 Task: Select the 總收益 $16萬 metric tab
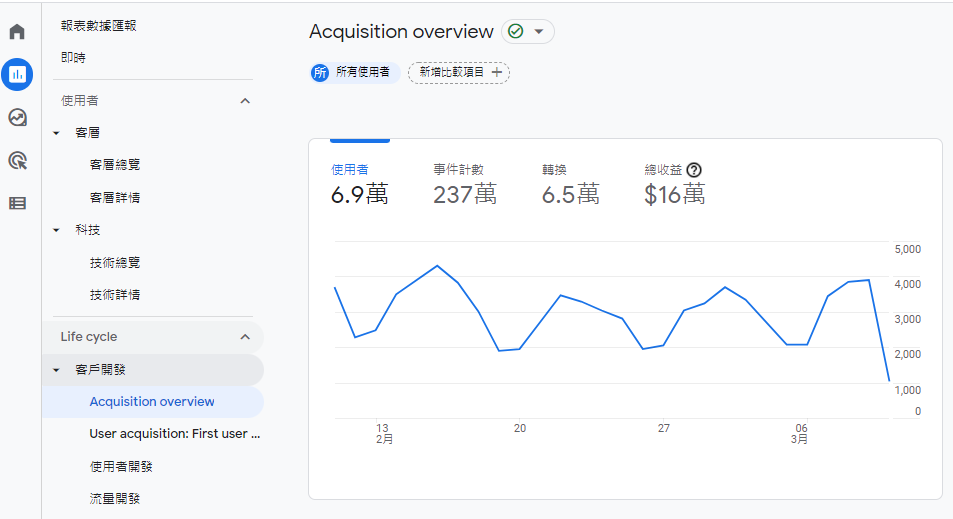(675, 185)
